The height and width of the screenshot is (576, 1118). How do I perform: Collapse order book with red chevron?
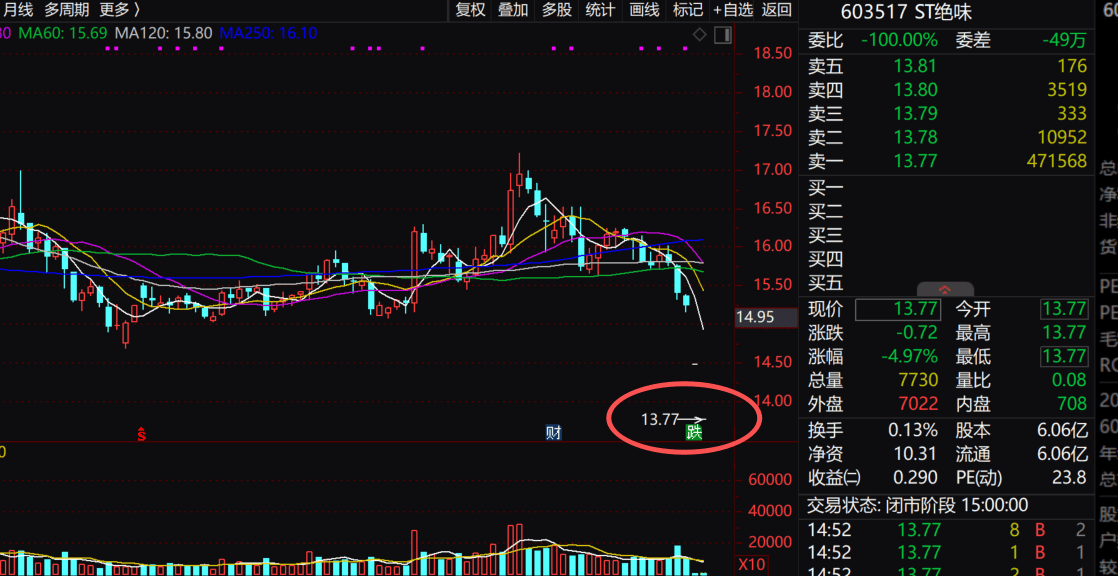(x=944, y=289)
